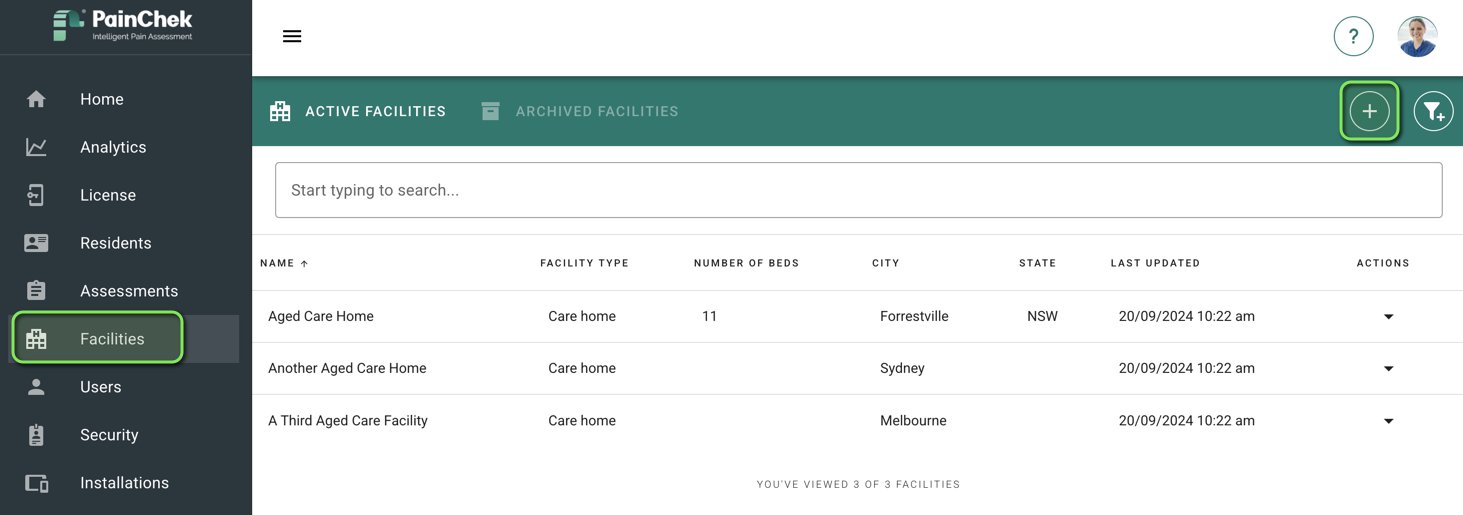
Task: Sort by City column header
Action: pos(885,263)
